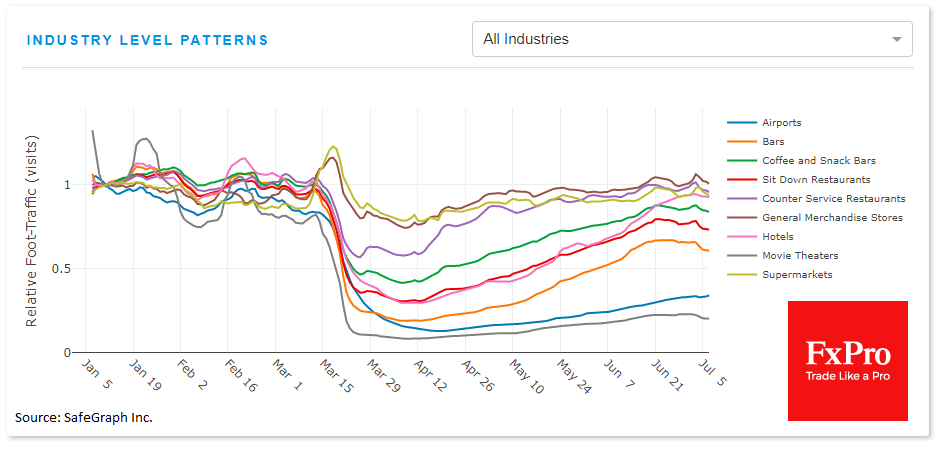Click the Relative Foot-Traffic axis title
The height and width of the screenshot is (450, 940).
click(31, 248)
